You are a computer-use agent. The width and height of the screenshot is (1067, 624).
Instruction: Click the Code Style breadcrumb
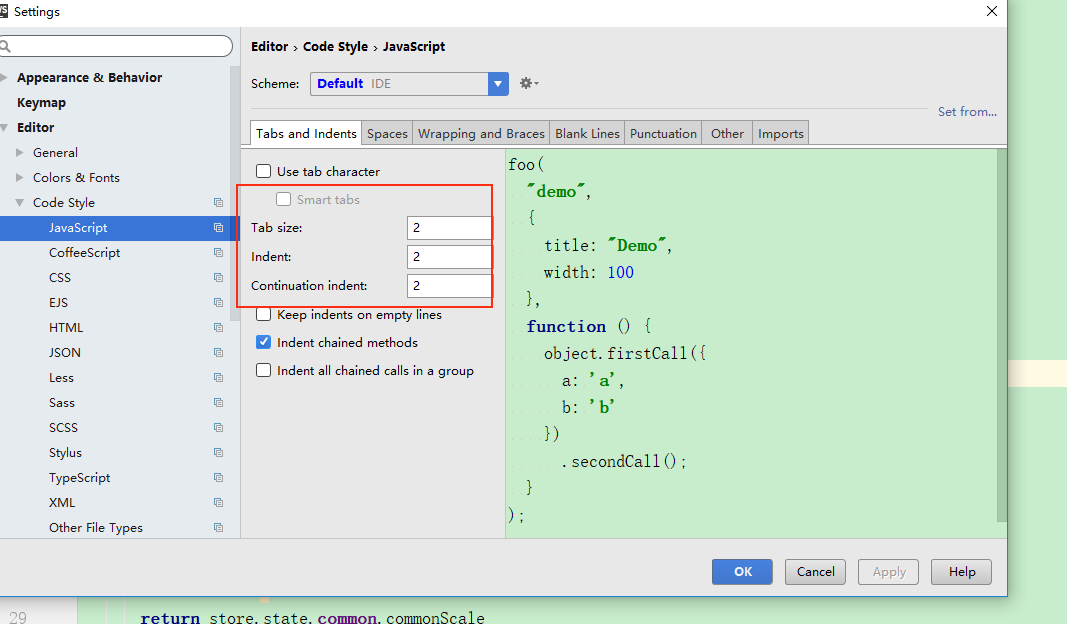tap(335, 46)
